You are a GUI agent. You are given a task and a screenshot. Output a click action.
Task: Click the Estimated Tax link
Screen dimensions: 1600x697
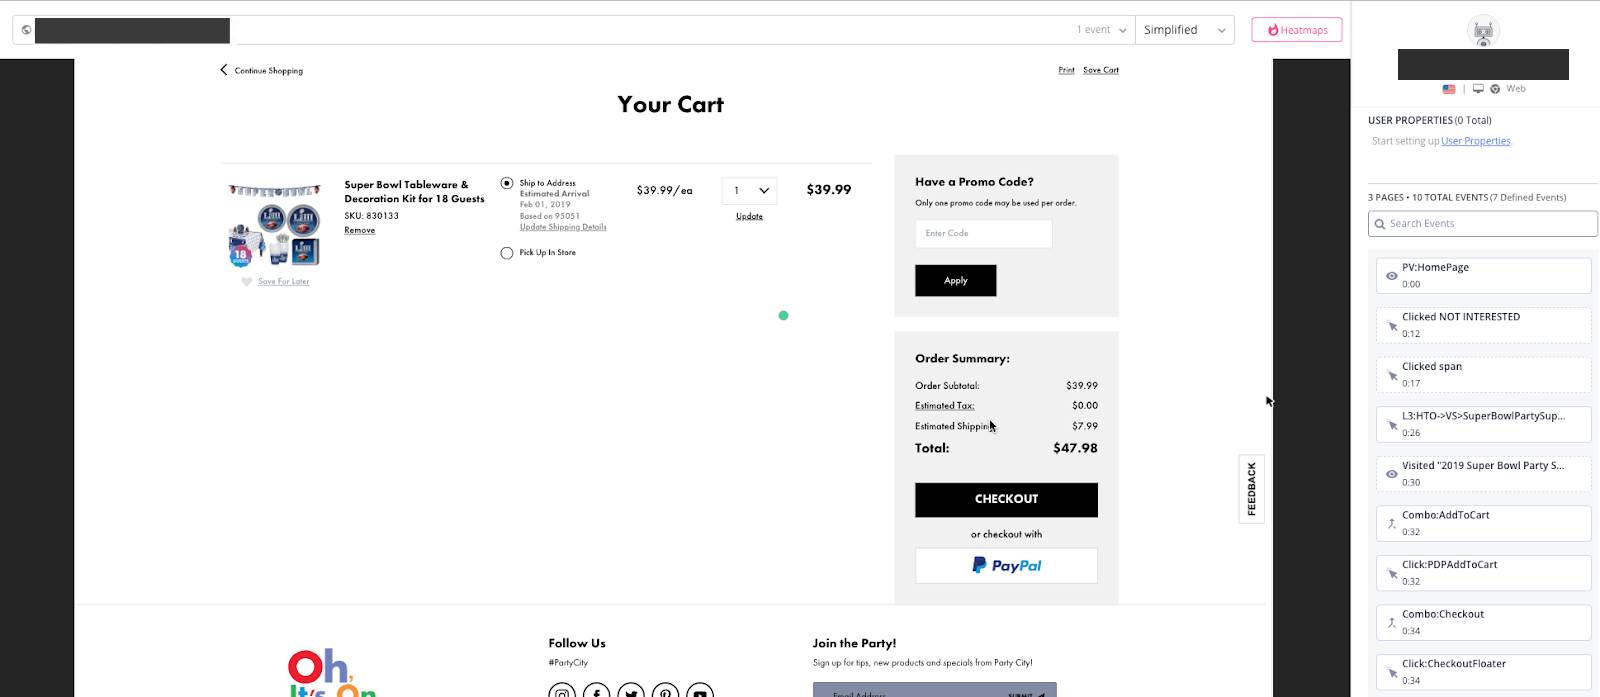point(944,406)
